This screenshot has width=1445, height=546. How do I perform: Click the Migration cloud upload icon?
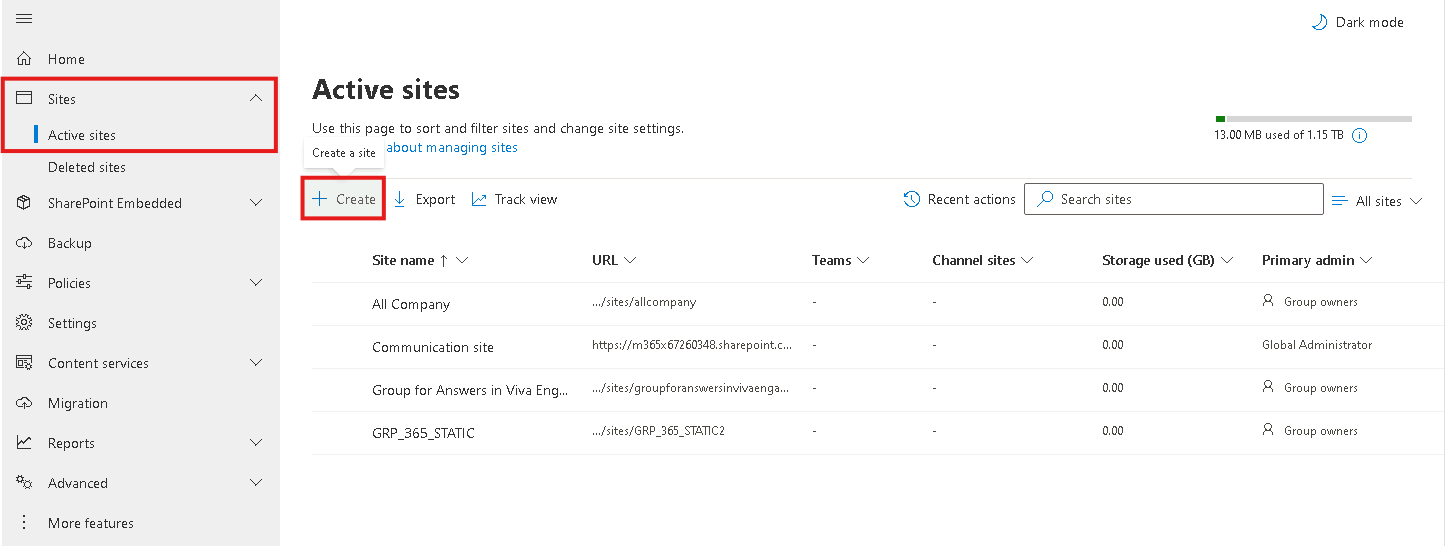point(25,403)
